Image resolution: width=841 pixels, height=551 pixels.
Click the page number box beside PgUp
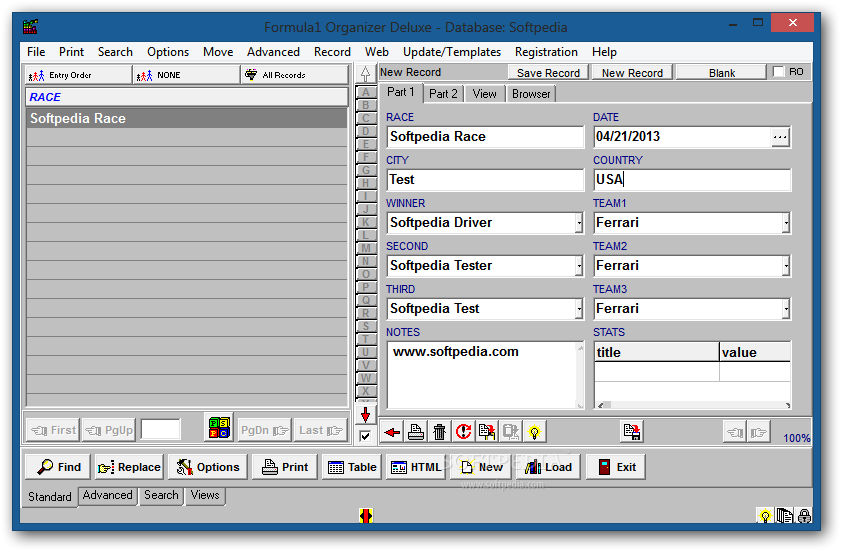pos(160,430)
